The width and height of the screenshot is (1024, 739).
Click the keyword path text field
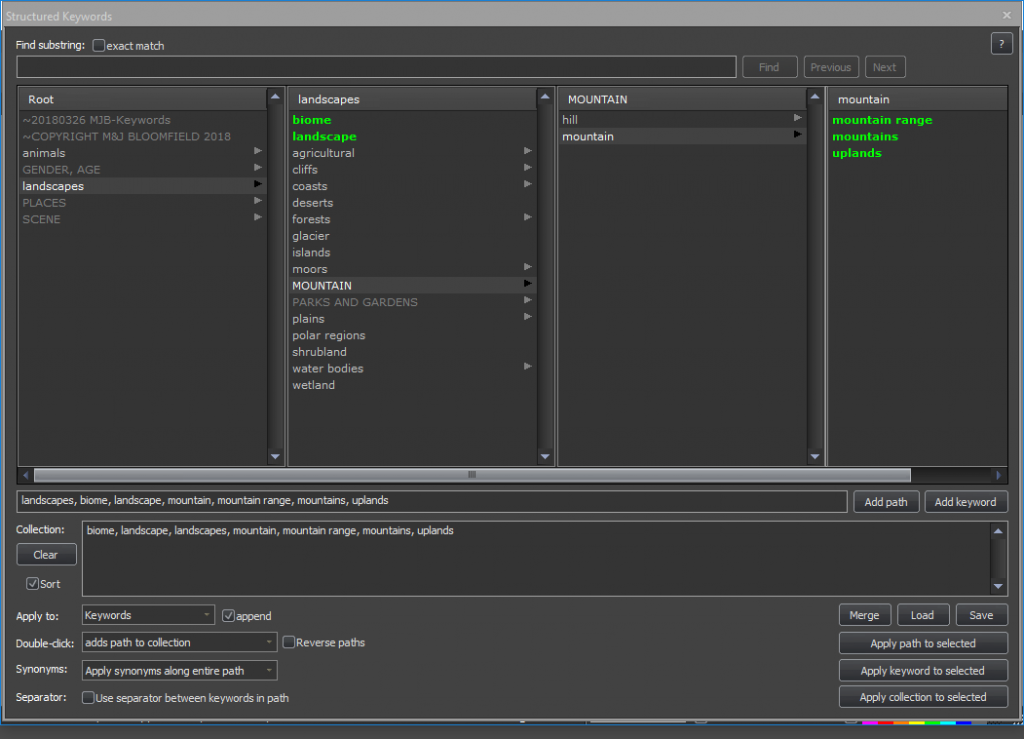point(432,501)
